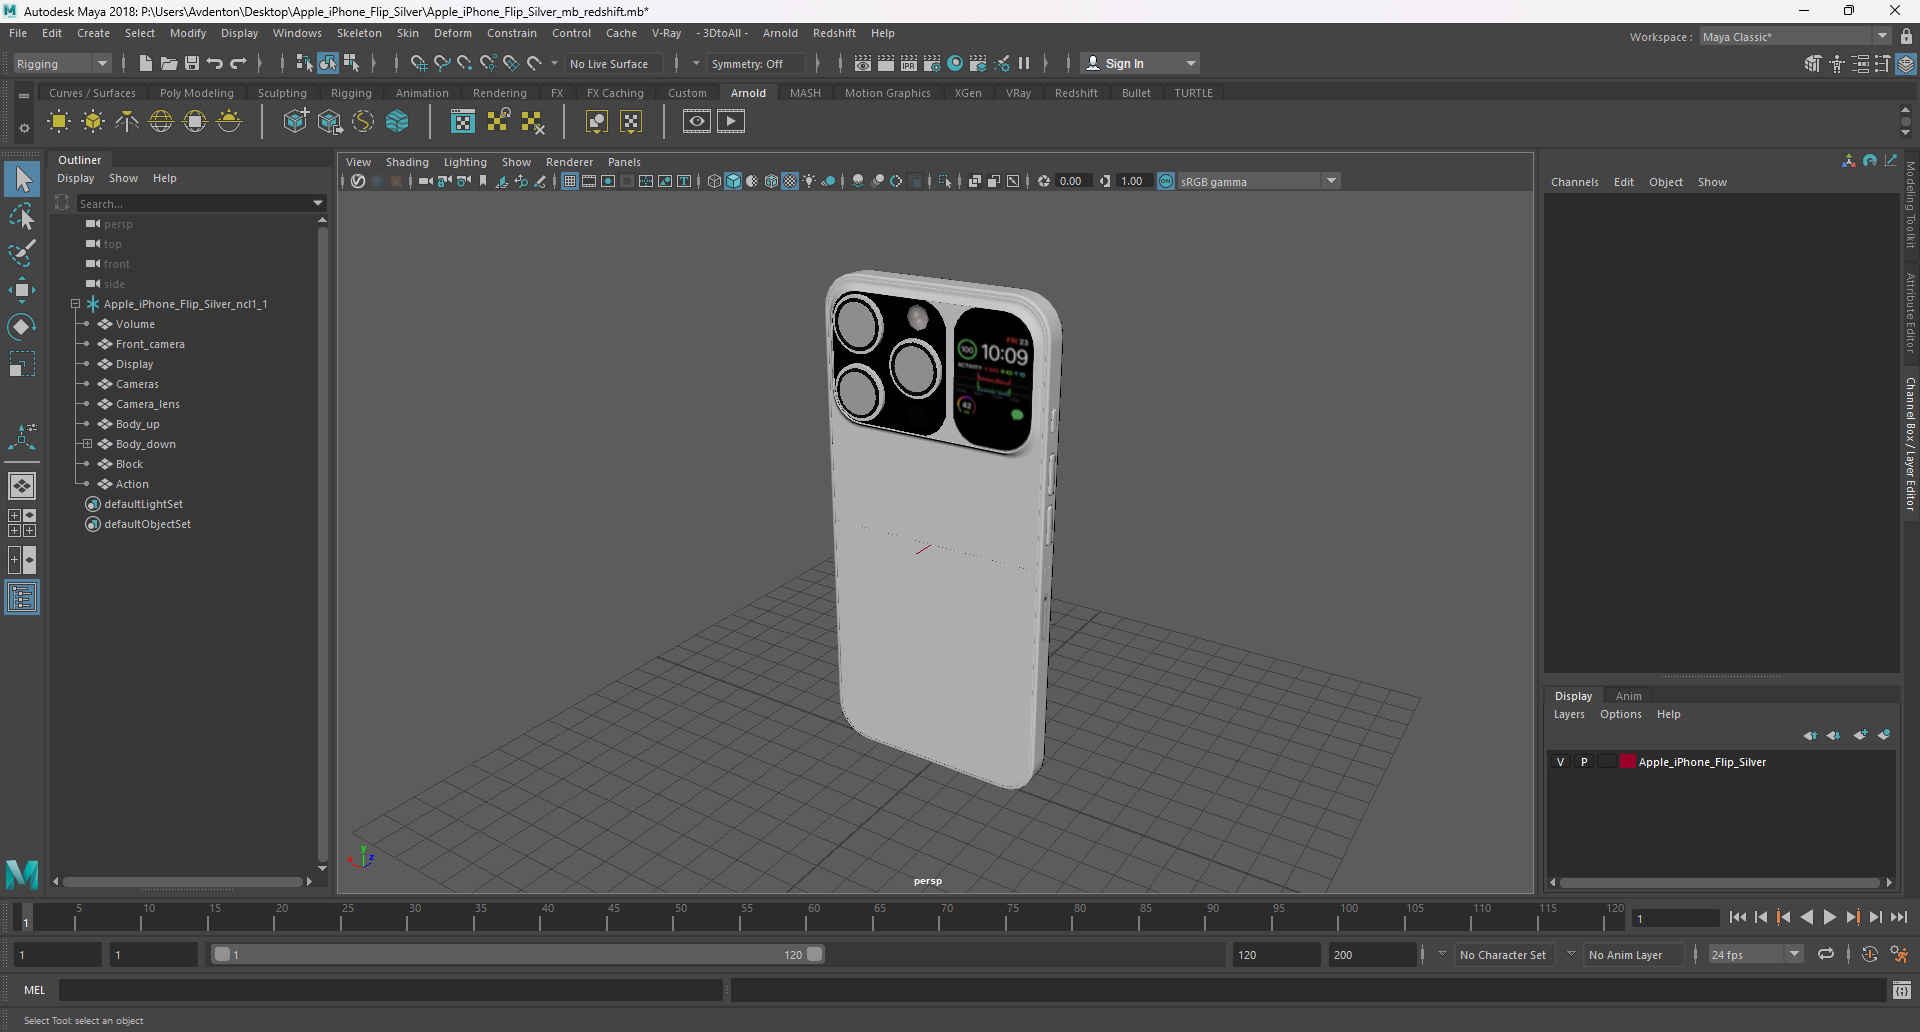1920x1032 pixels.
Task: Toggle Auto Keyframe button
Action: pos(1869,955)
